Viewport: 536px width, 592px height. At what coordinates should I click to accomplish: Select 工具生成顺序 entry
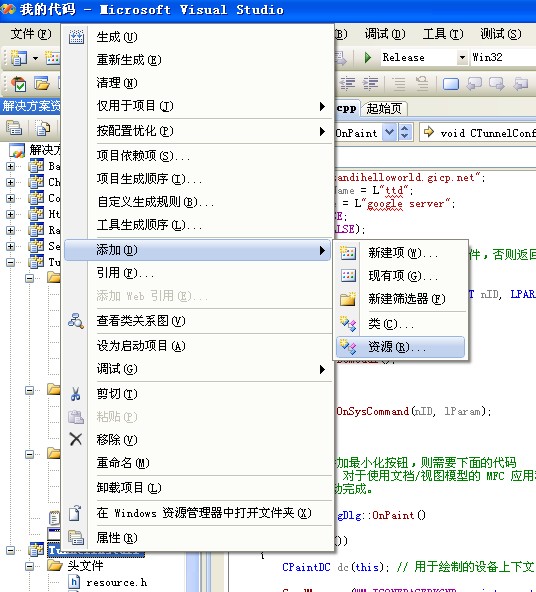click(x=198, y=225)
